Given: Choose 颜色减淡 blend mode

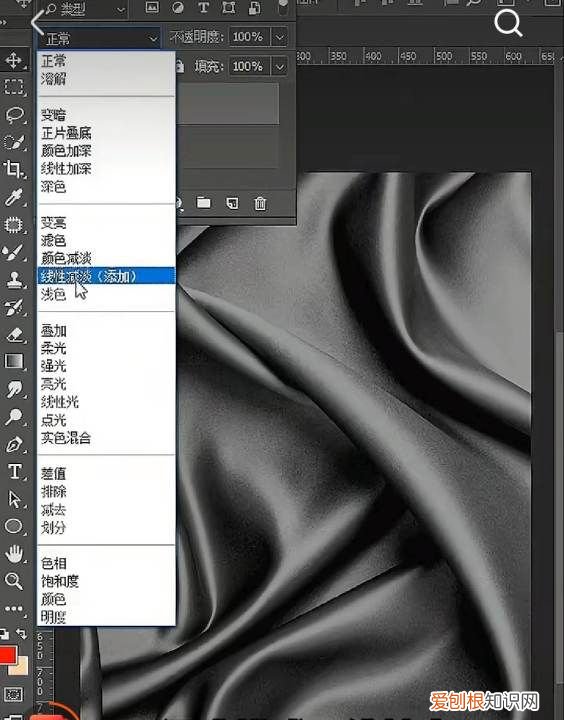Looking at the screenshot, I should coord(106,258).
